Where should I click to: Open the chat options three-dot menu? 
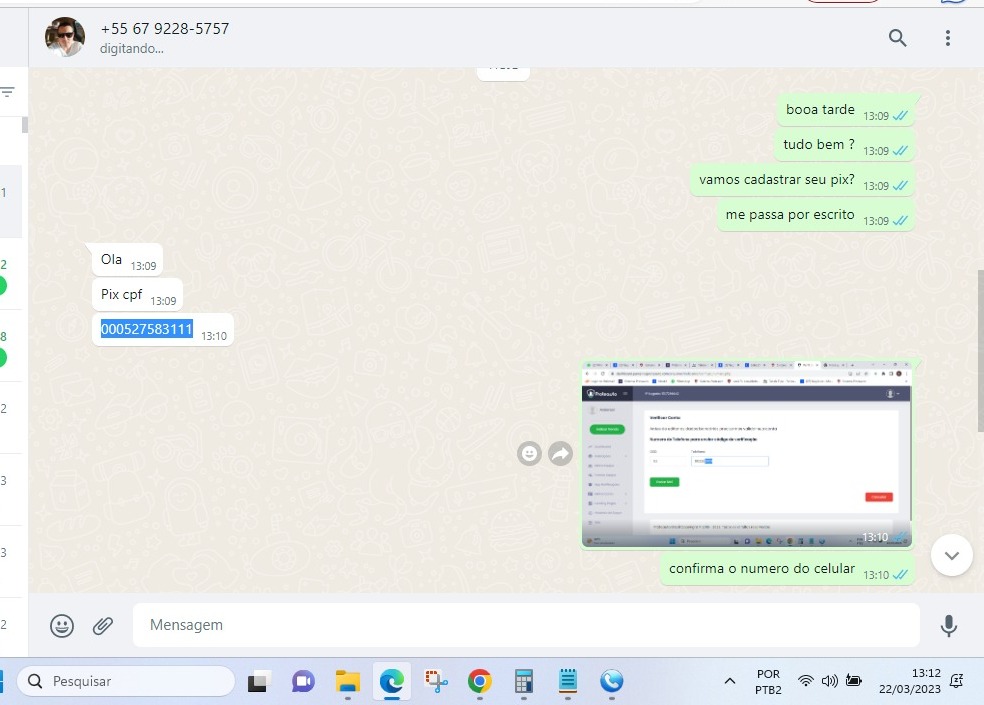click(947, 38)
